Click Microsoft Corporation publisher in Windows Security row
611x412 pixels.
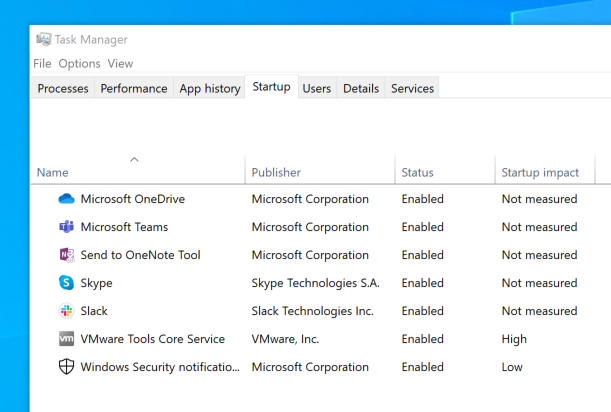click(x=310, y=367)
